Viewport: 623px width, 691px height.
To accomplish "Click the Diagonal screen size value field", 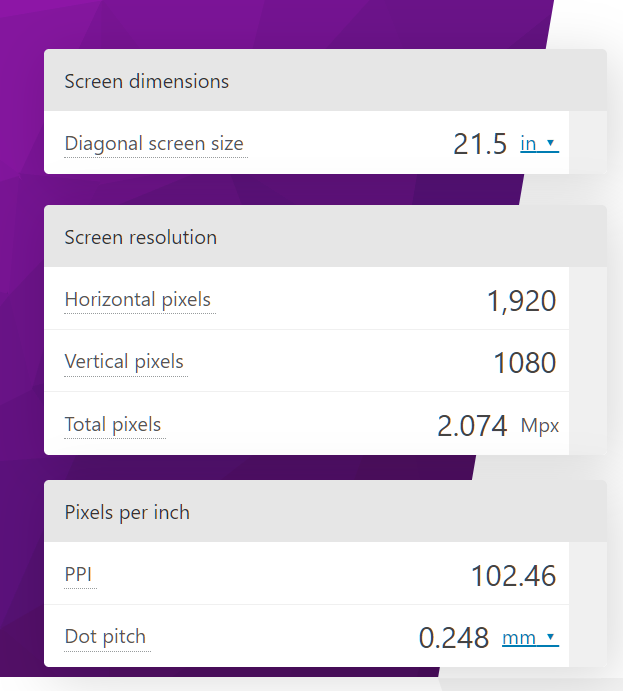I will (480, 144).
